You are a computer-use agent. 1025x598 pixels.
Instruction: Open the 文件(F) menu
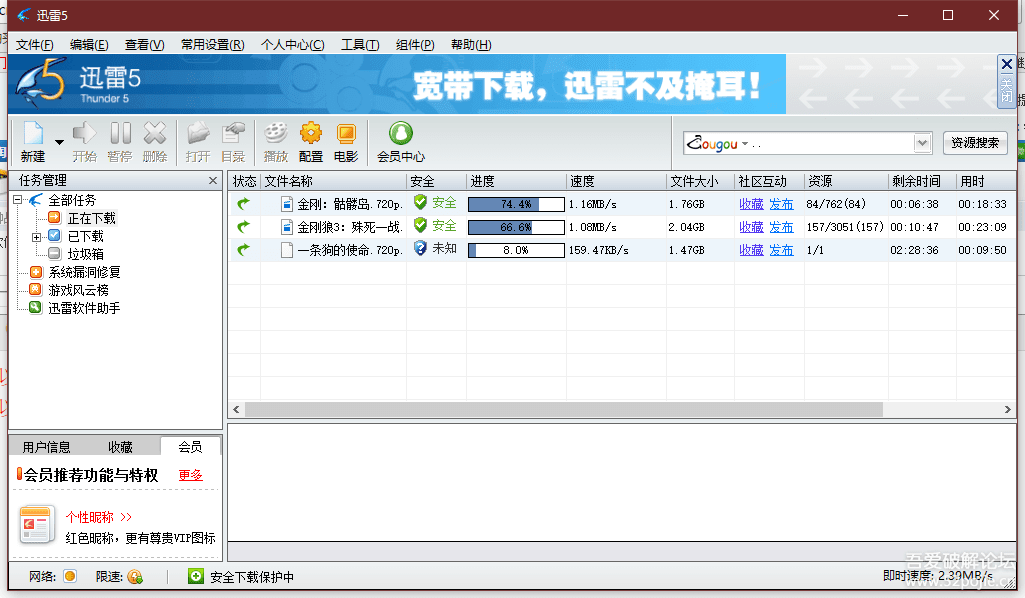tap(34, 44)
